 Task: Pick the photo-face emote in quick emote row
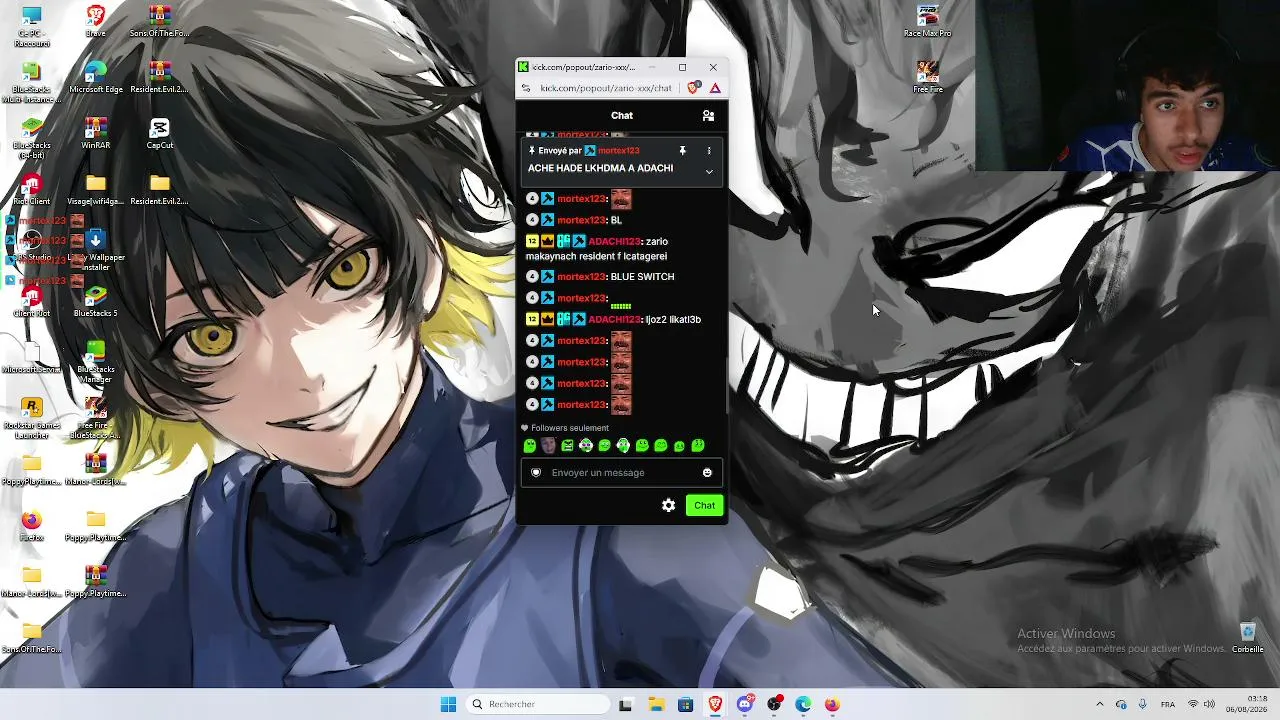[x=548, y=446]
